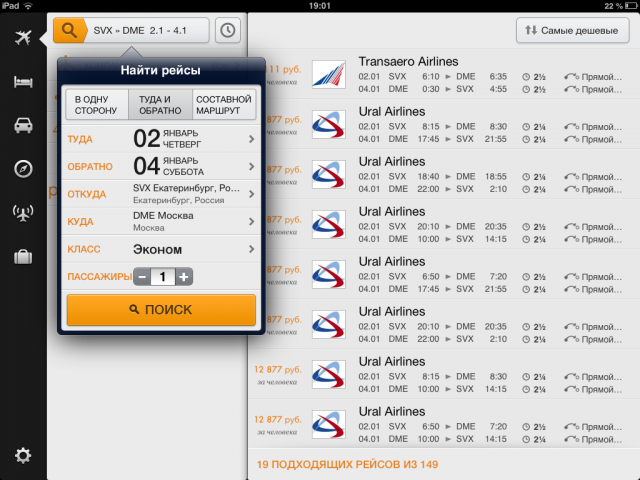
Task: Decrease passenger count with minus
Action: coord(142,277)
